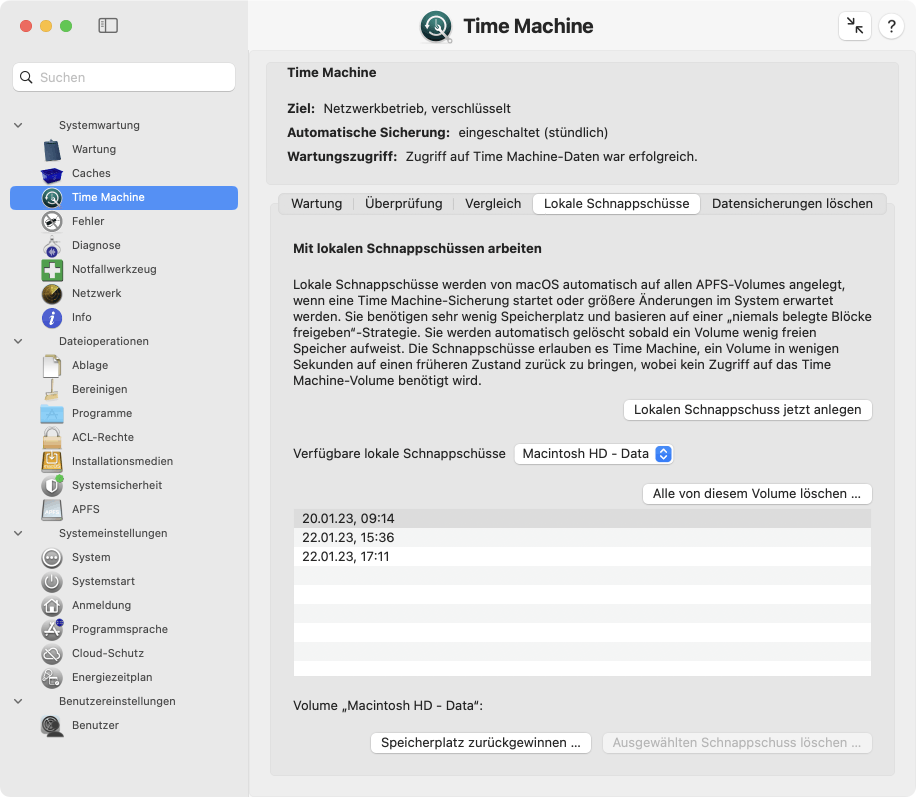The width and height of the screenshot is (916, 797).
Task: Open Cloud-Schutz label in sidebar
Action: click(x=107, y=653)
